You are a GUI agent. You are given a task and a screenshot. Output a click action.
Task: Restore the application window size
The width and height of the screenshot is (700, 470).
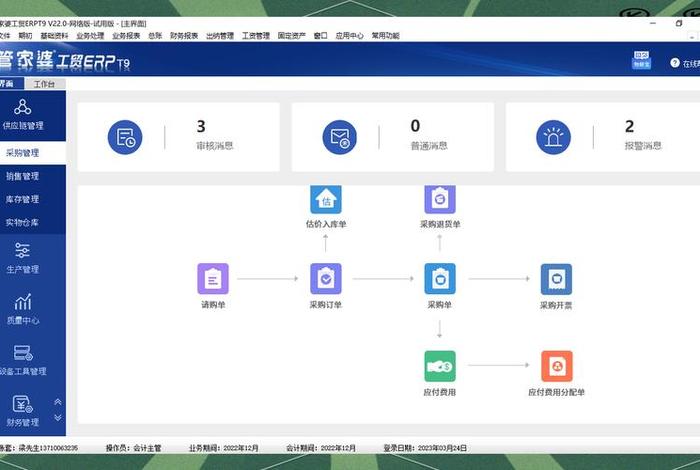click(x=679, y=23)
